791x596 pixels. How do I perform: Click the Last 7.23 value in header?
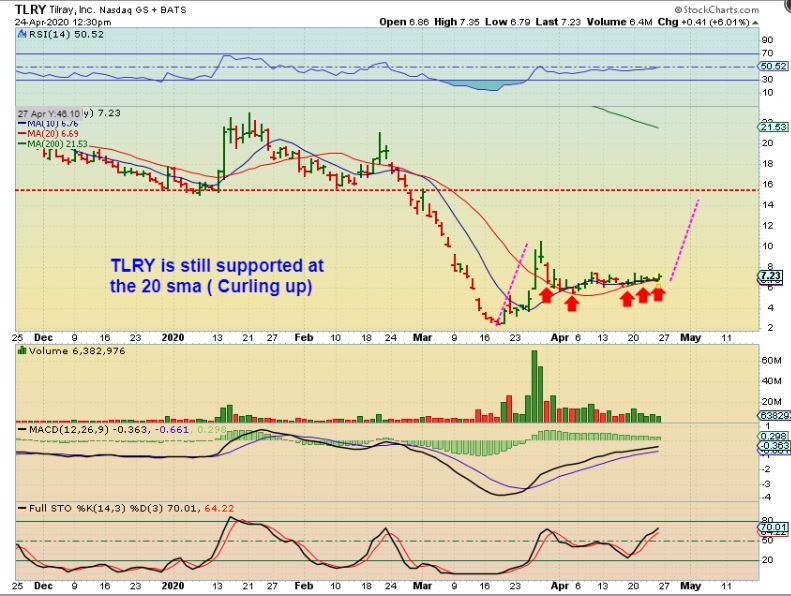click(x=558, y=22)
